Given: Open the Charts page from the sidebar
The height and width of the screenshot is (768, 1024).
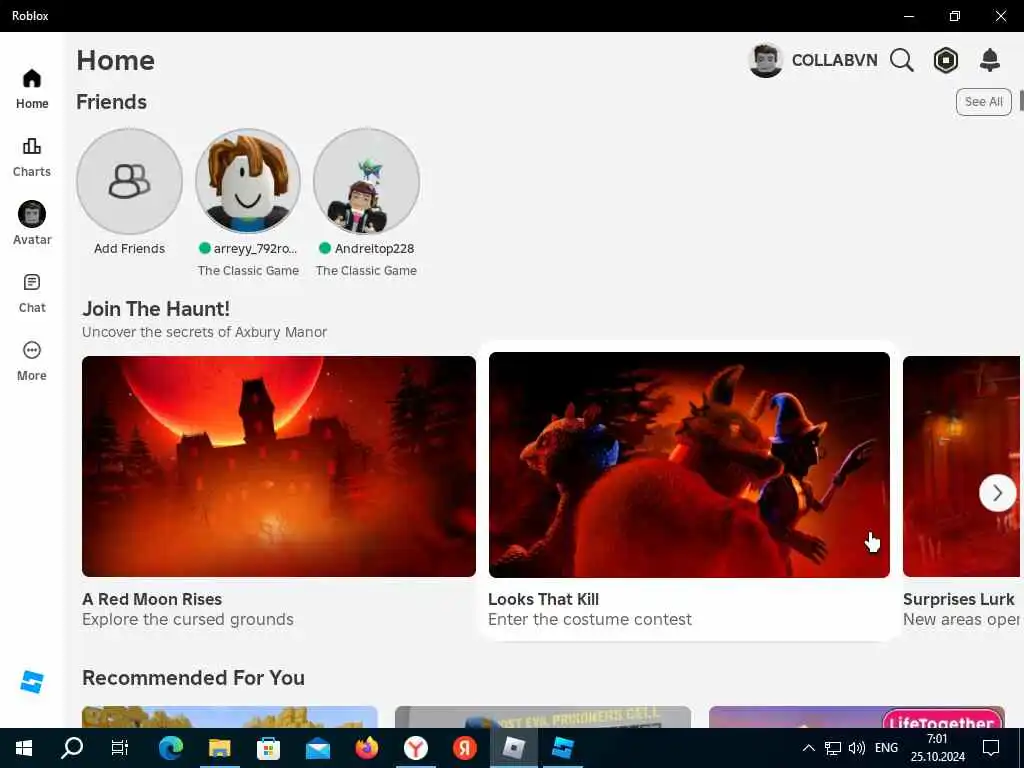Looking at the screenshot, I should 32,157.
